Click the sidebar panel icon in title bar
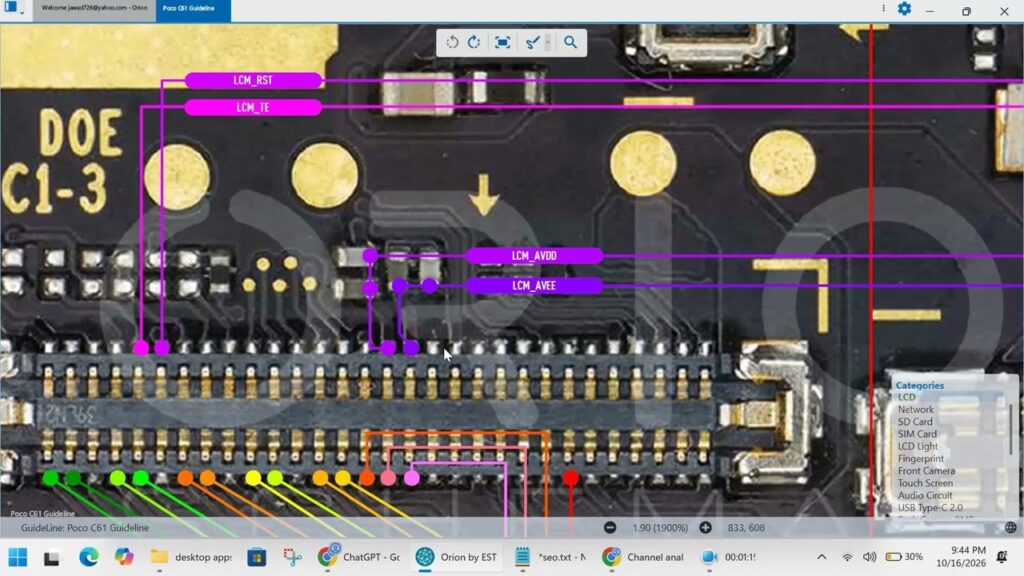Screen dimensions: 1024x576 coord(10,7)
